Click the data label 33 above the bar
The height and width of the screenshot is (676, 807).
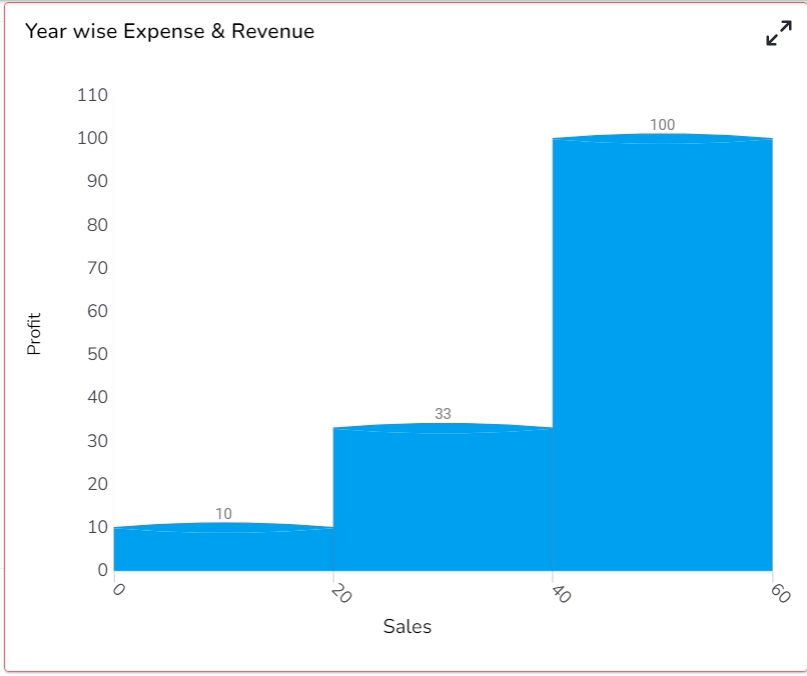point(443,413)
